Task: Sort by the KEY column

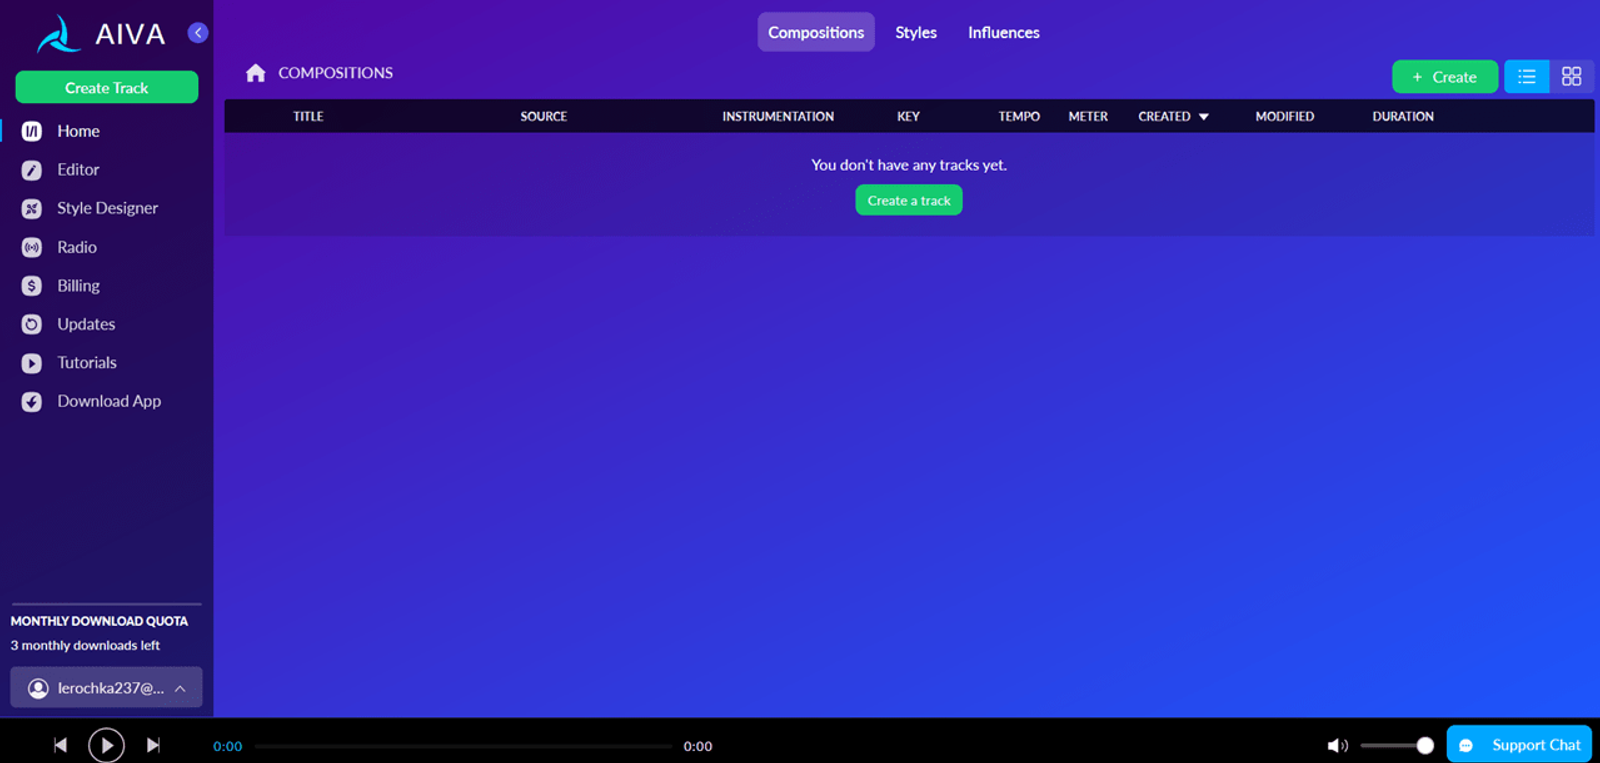Action: pyautogui.click(x=908, y=117)
